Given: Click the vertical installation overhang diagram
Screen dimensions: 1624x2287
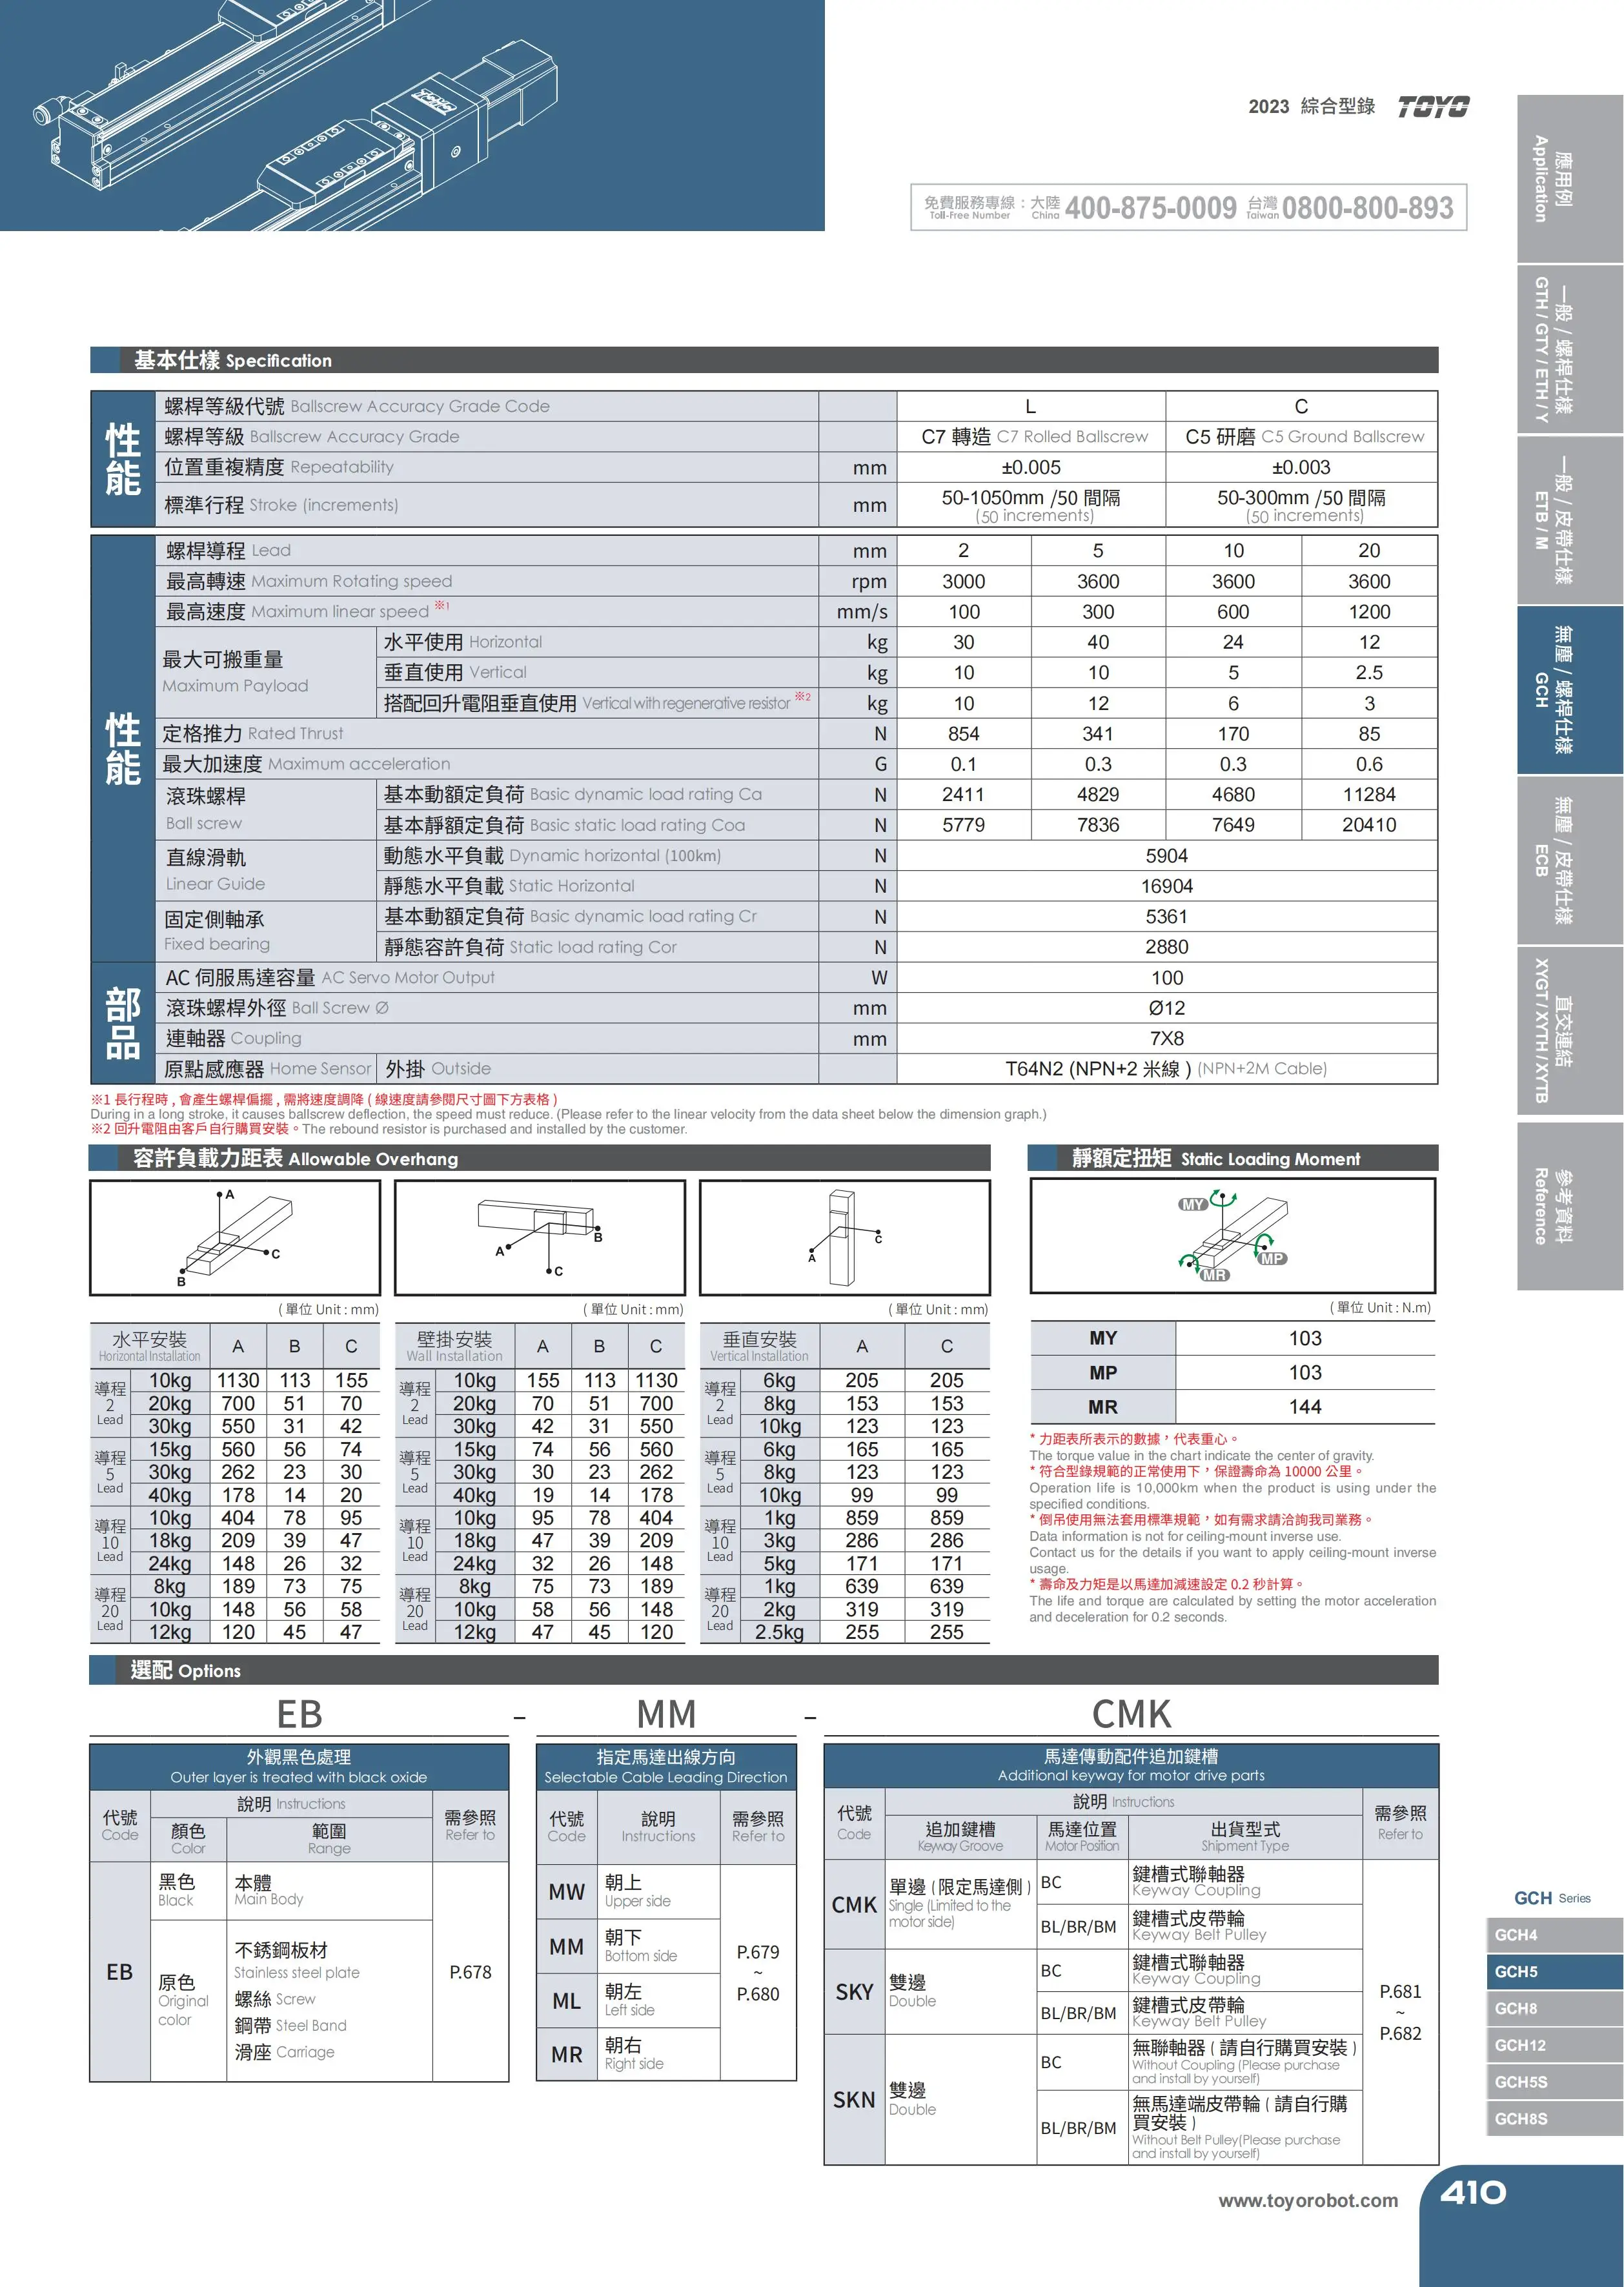Looking at the screenshot, I should tap(845, 1238).
